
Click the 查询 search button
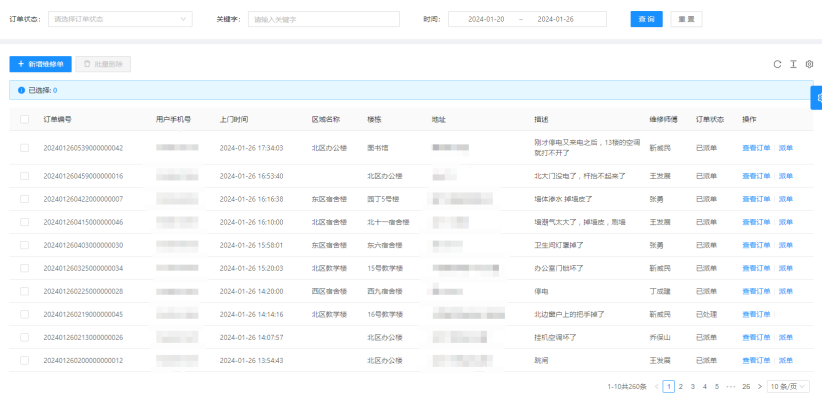tap(646, 19)
